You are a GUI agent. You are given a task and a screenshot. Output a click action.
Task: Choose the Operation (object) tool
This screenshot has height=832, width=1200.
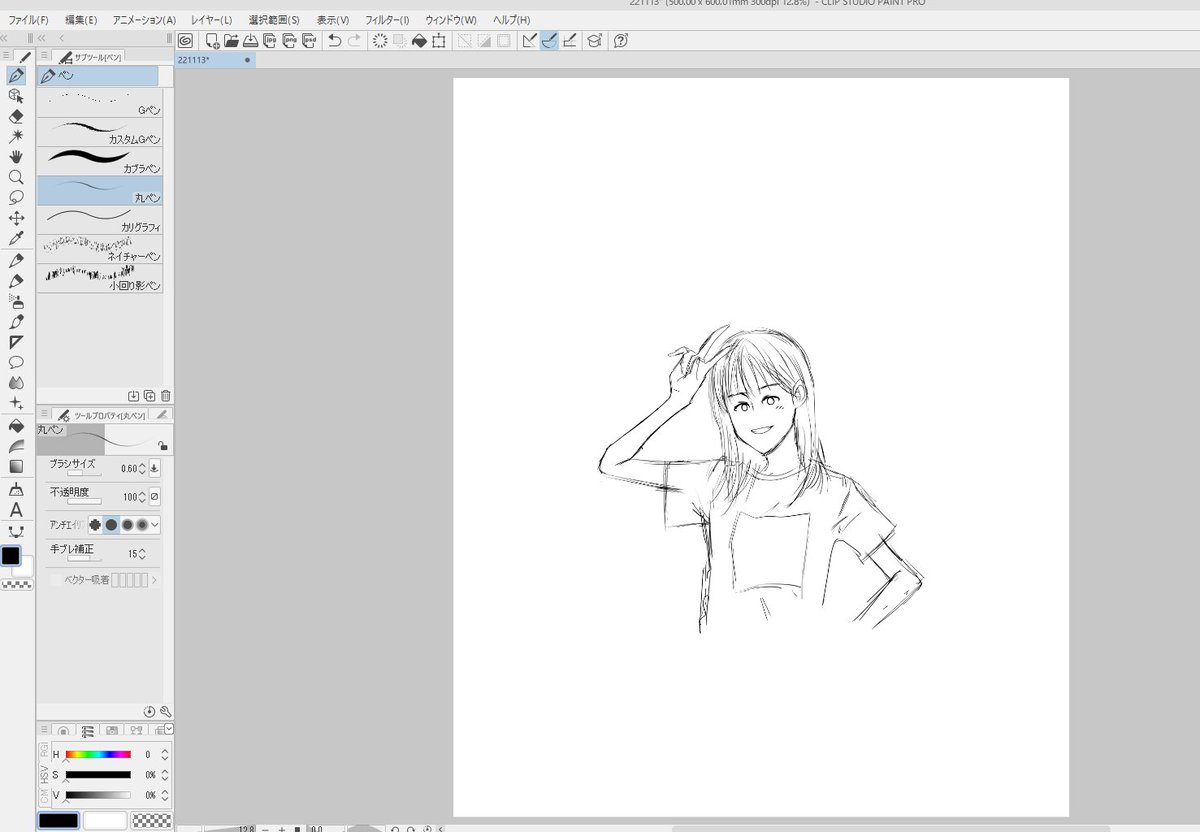click(x=16, y=96)
